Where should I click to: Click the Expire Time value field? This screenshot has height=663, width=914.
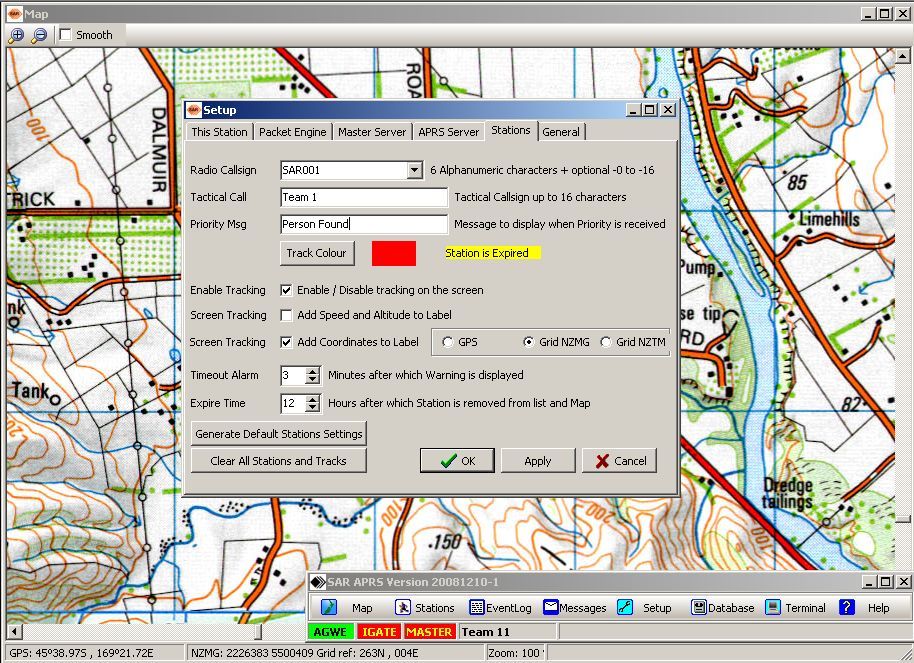[293, 403]
